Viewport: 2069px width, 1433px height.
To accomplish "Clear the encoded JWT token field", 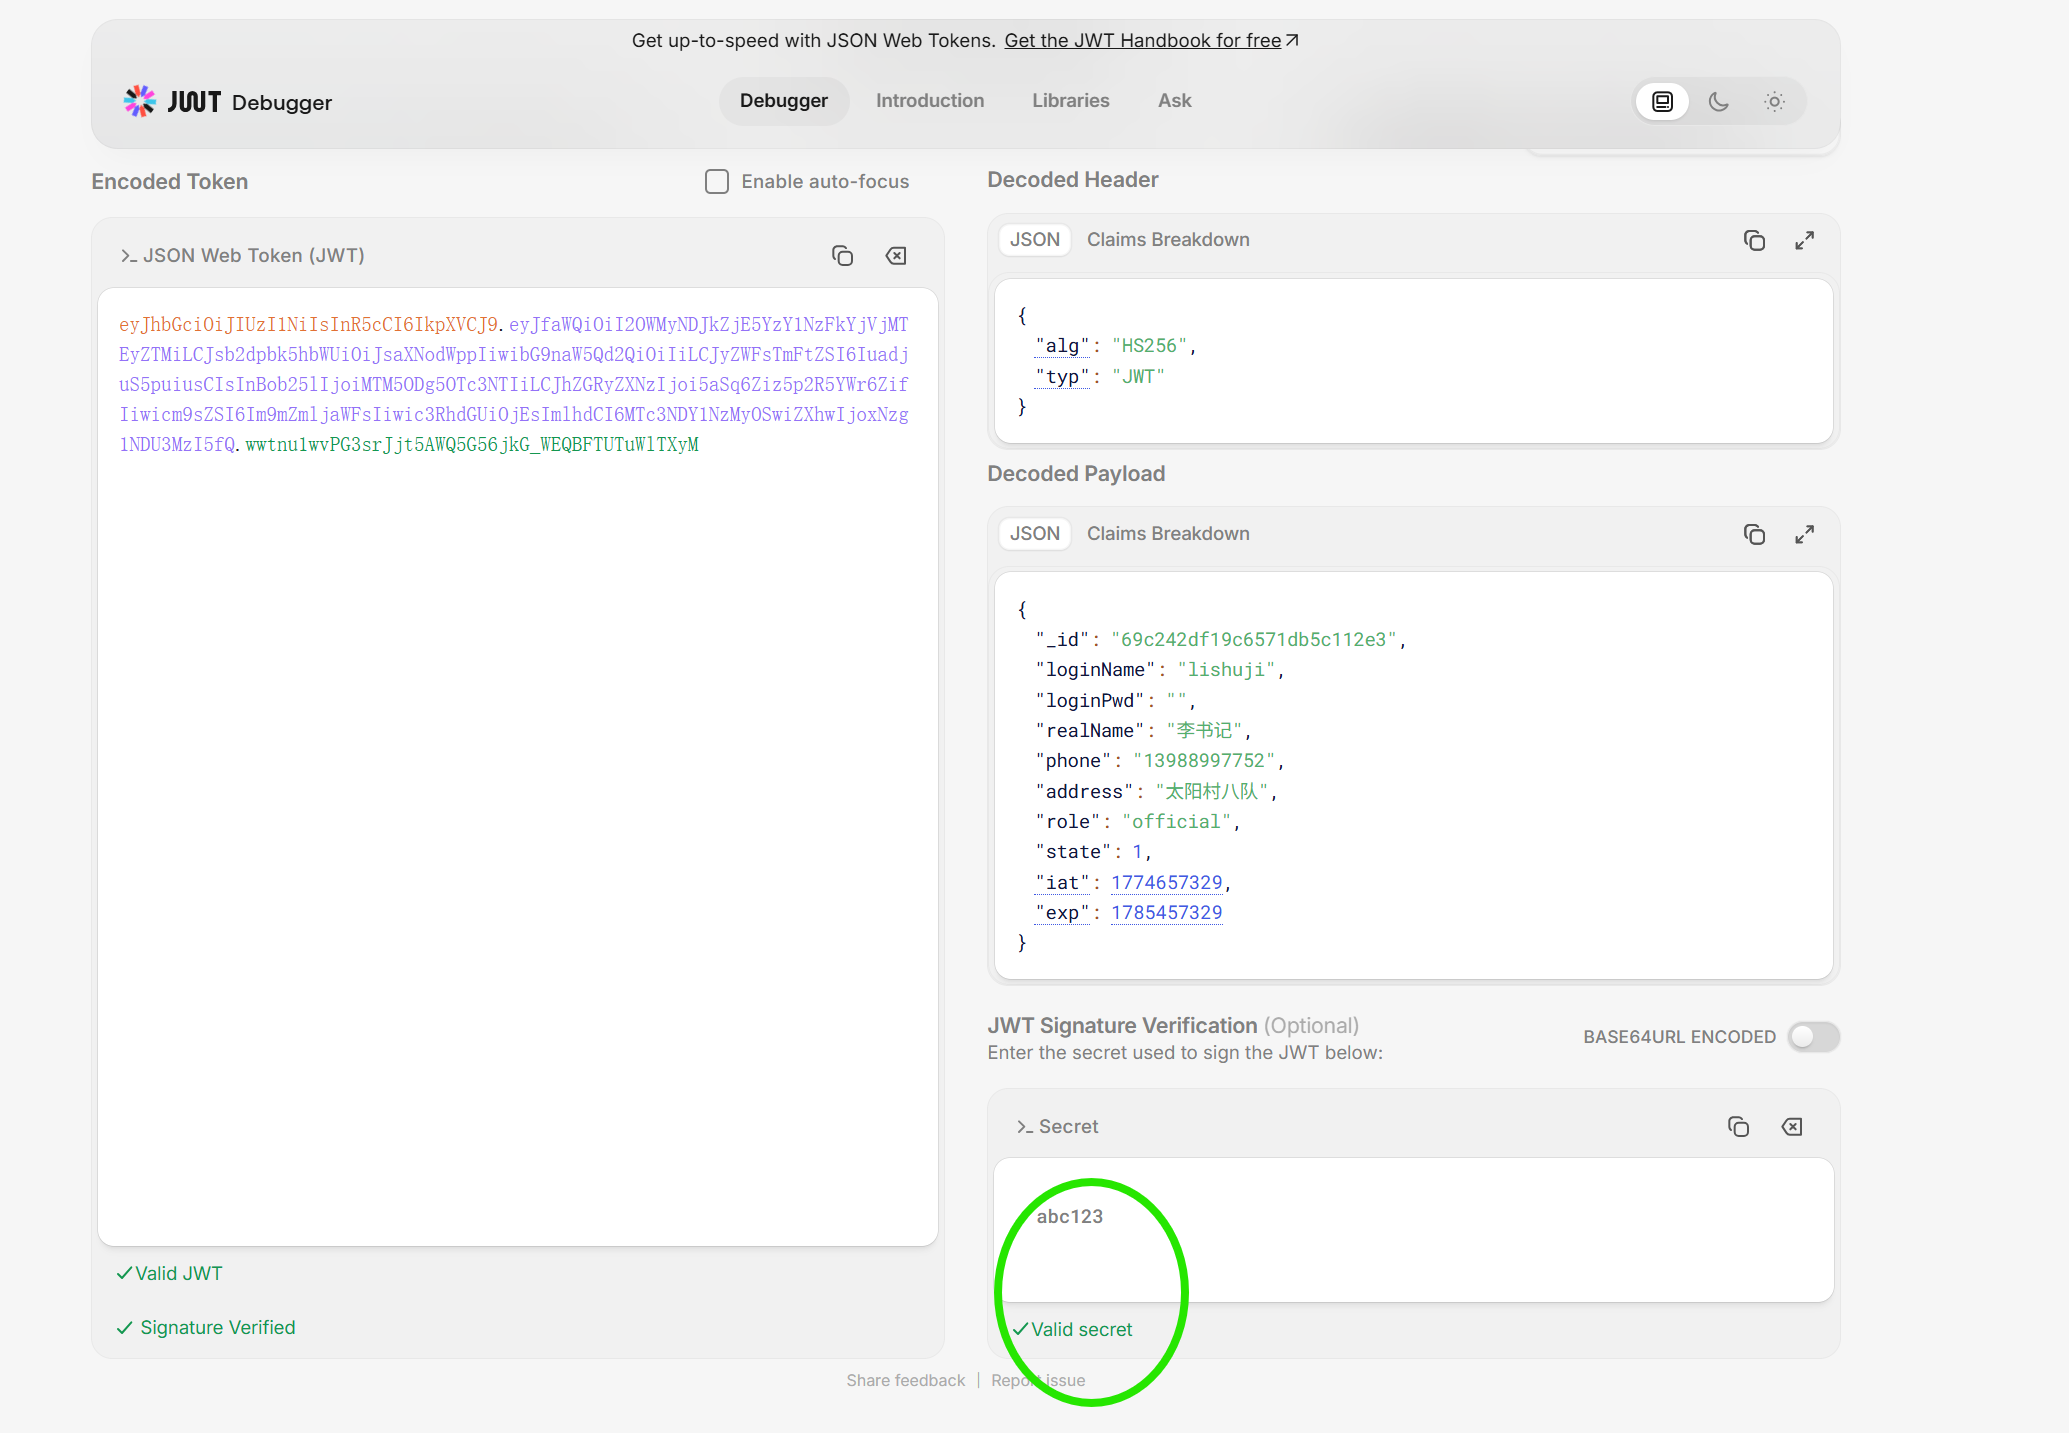I will 896,256.
